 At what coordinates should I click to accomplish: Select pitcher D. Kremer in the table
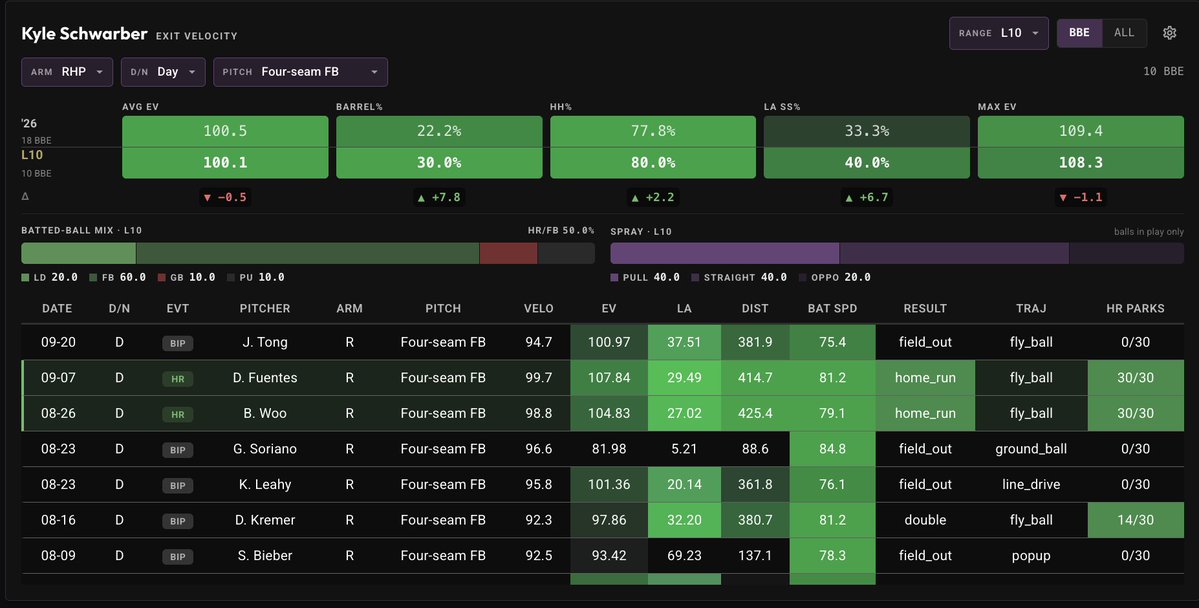point(265,520)
